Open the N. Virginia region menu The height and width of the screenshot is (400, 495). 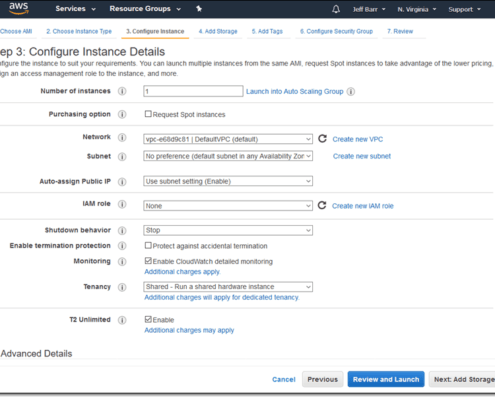click(x=417, y=9)
